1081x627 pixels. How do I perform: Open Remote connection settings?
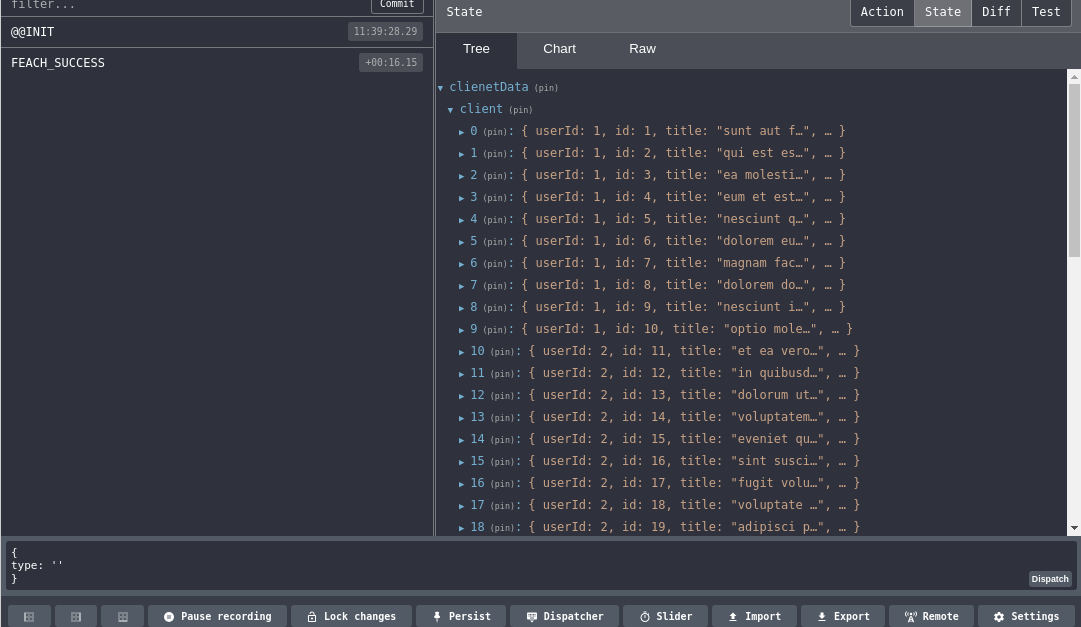click(x=931, y=616)
